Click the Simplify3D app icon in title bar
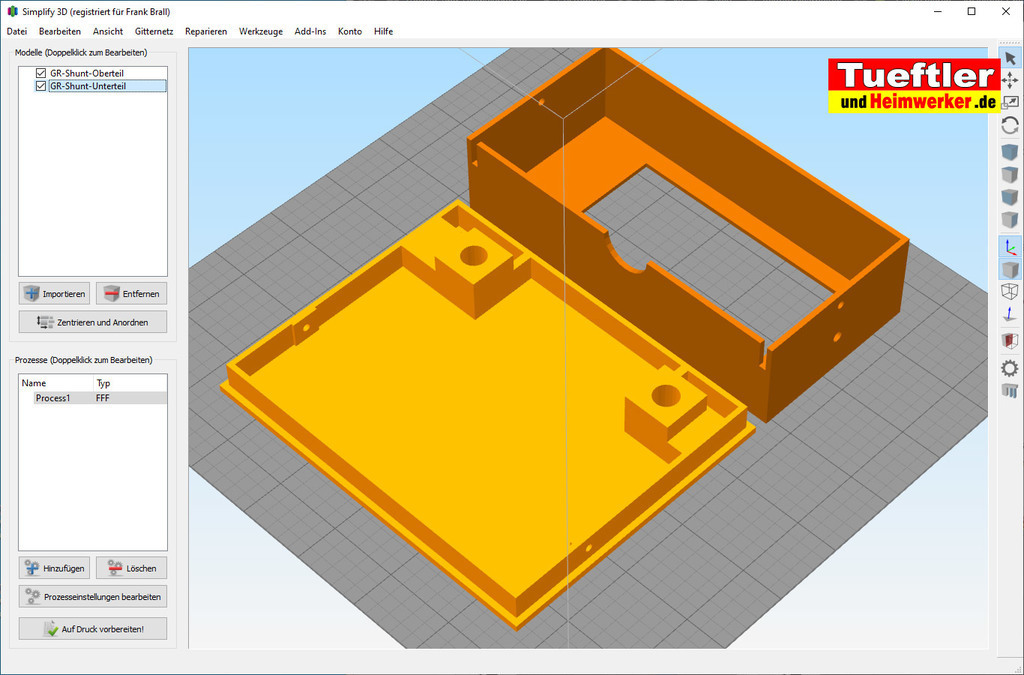The width and height of the screenshot is (1024, 675). (x=12, y=12)
